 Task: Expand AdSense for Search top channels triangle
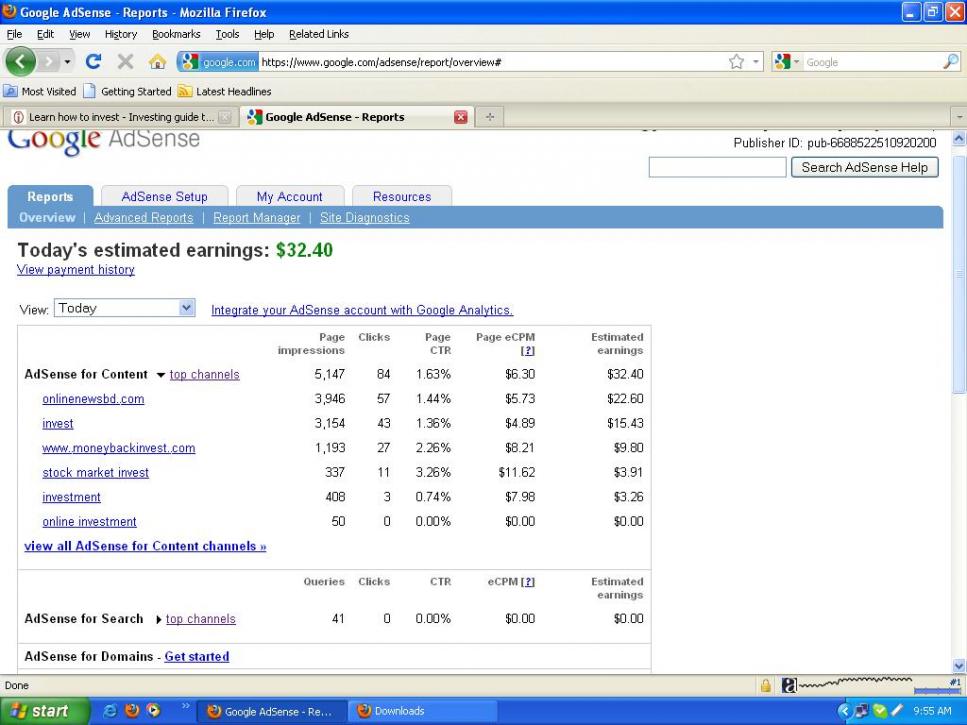[158, 620]
